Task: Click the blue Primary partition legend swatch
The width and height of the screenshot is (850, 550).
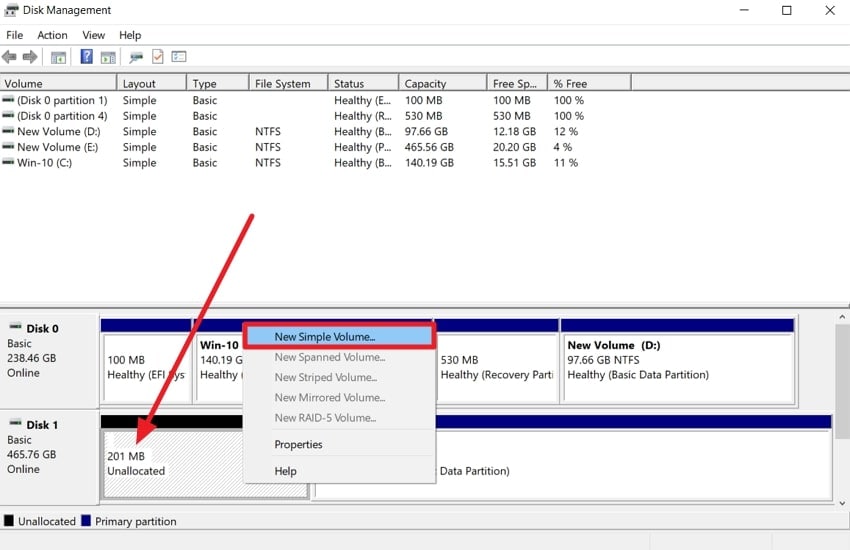Action: coord(86,521)
